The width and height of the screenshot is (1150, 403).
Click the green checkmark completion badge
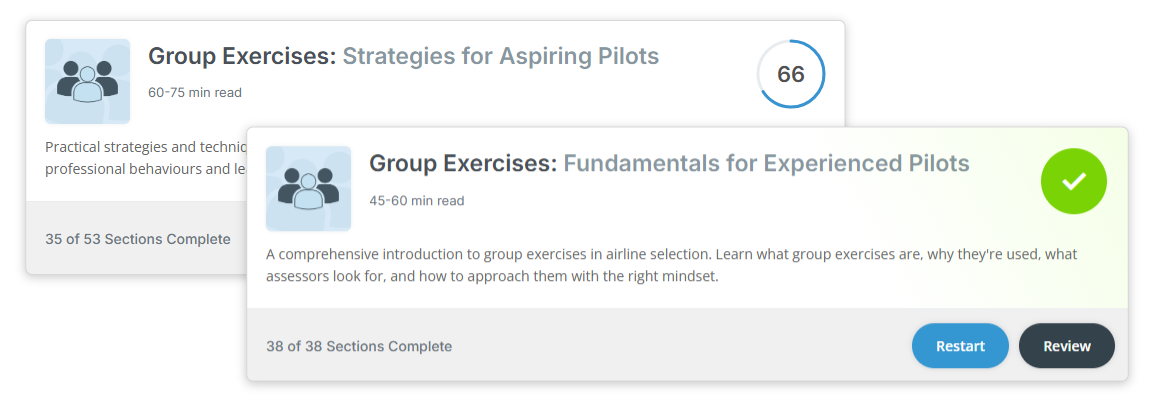pyautogui.click(x=1073, y=181)
